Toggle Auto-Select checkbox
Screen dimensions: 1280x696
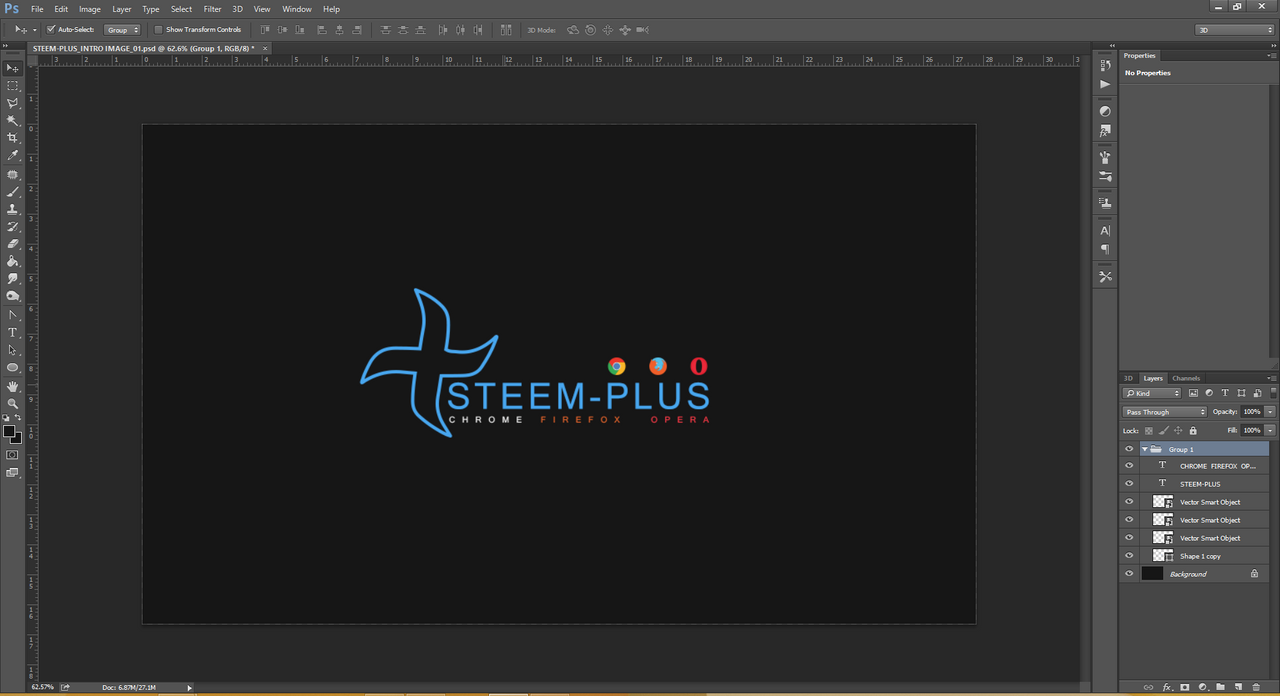(51, 30)
